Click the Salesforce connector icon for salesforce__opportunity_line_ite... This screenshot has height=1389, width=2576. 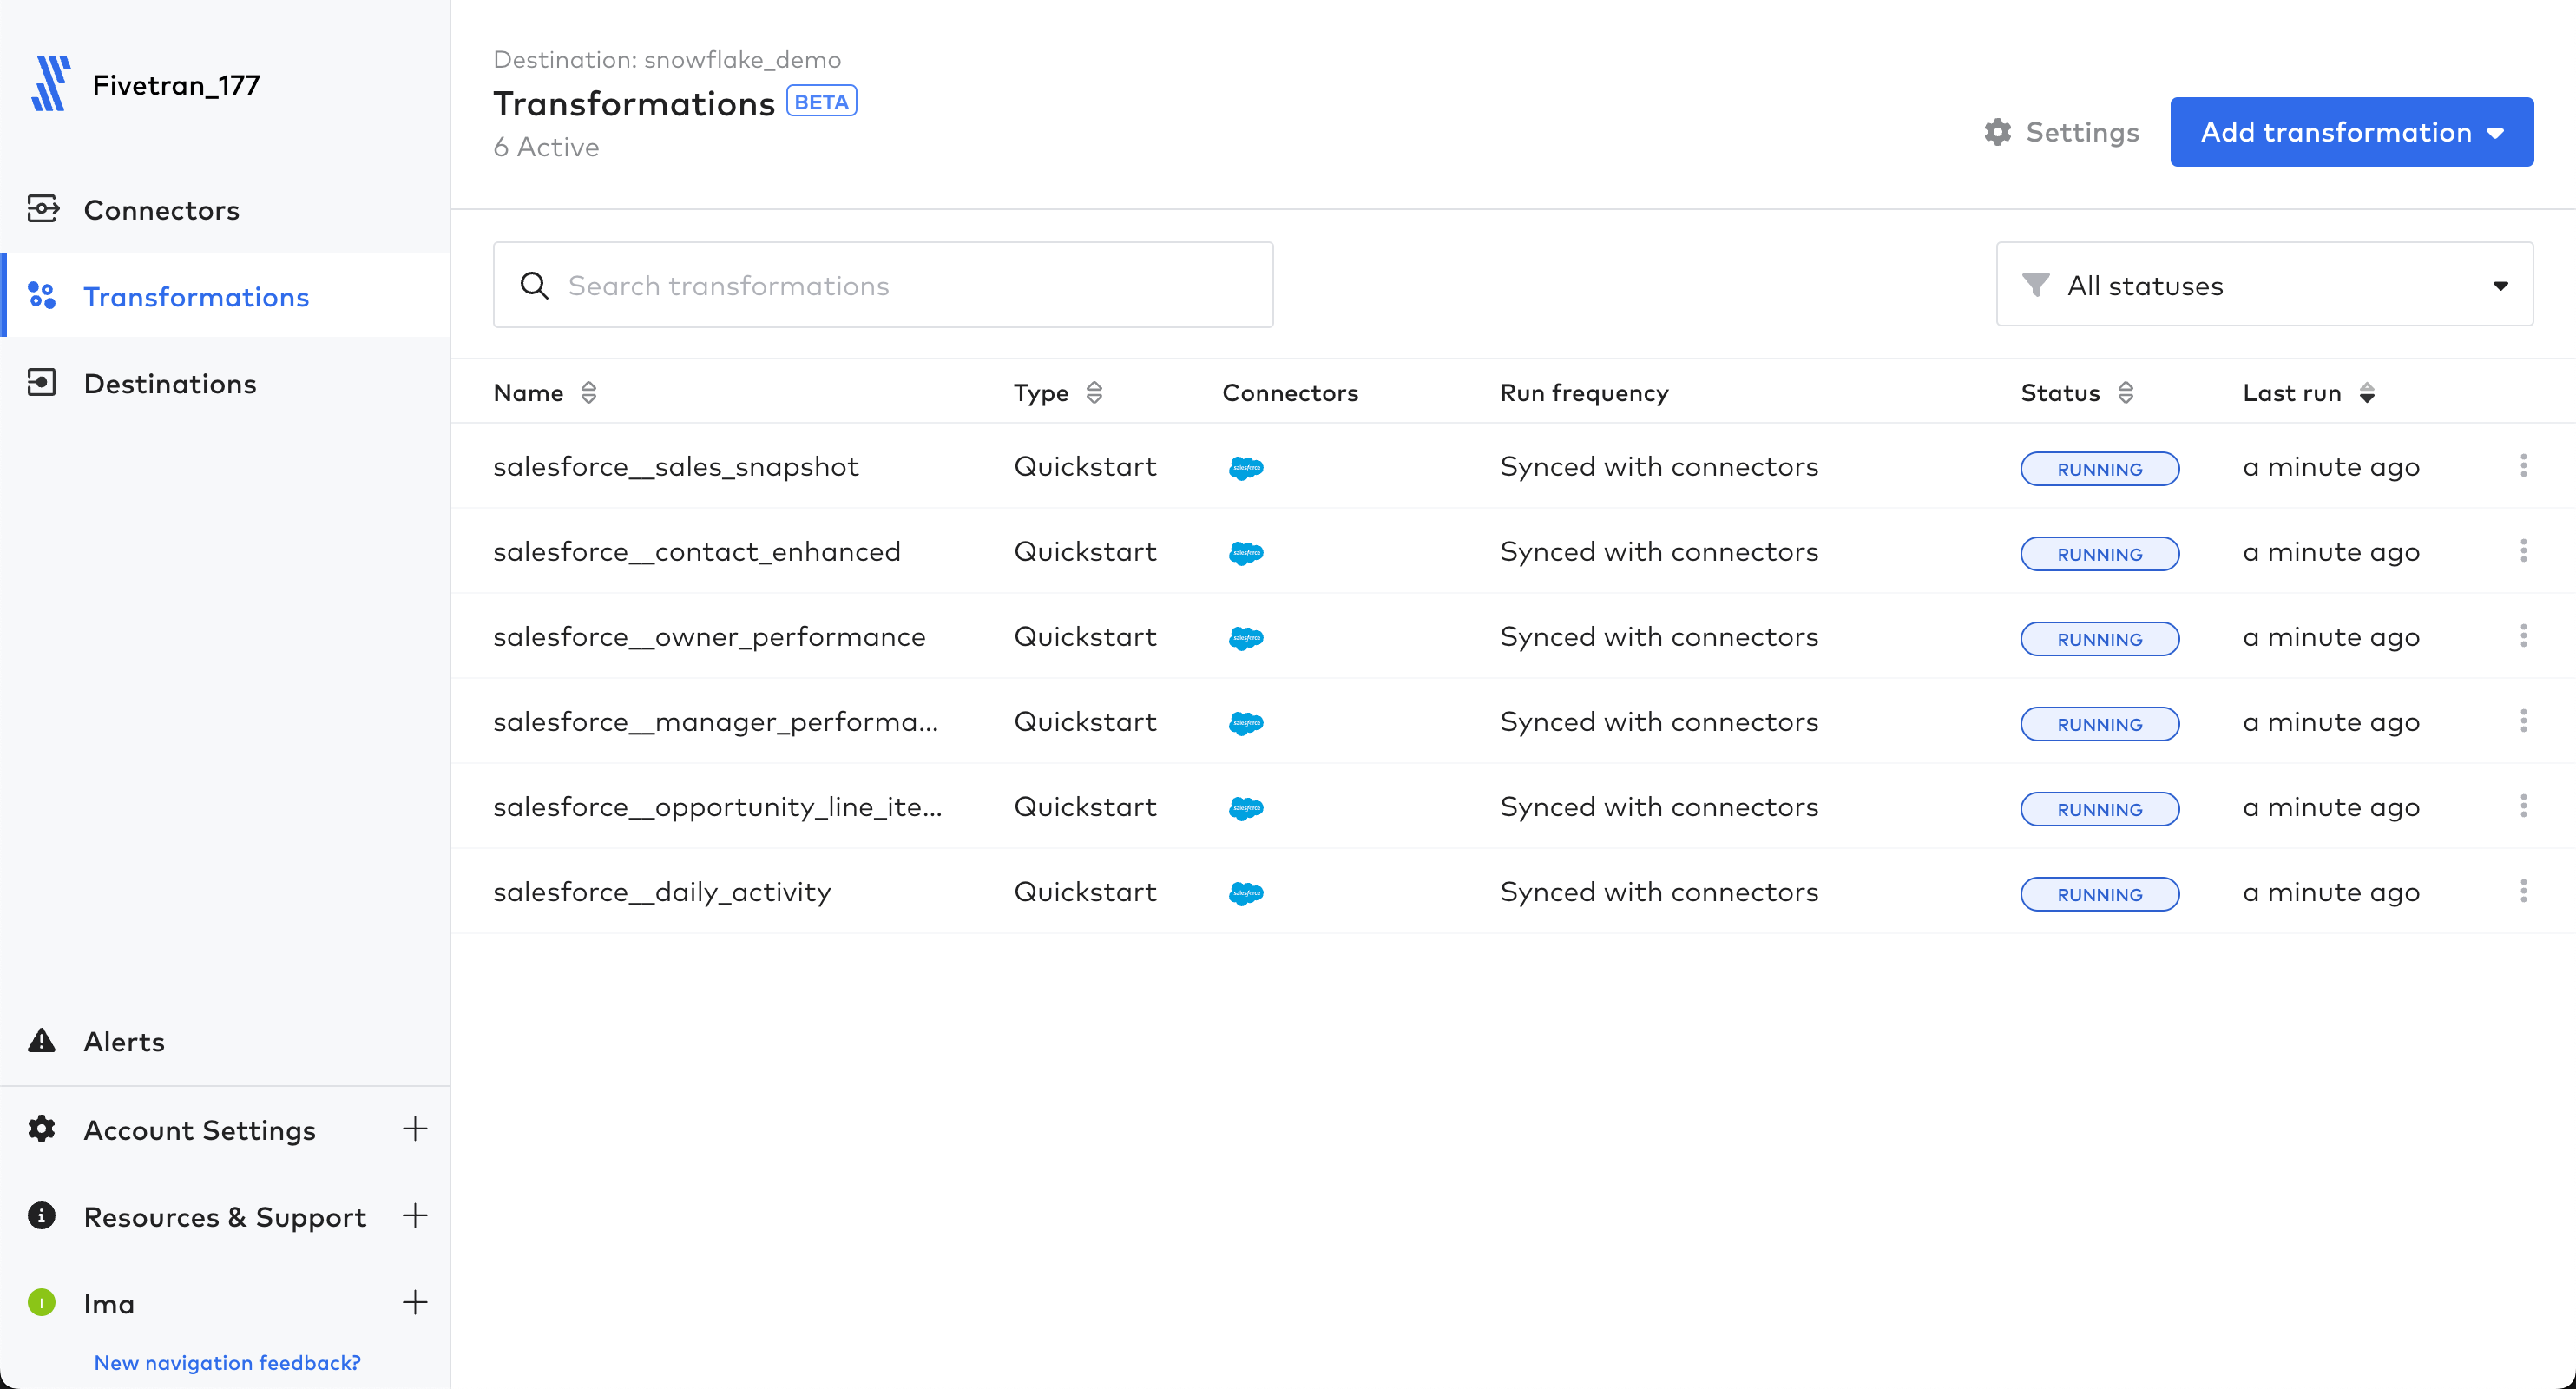[x=1245, y=807]
